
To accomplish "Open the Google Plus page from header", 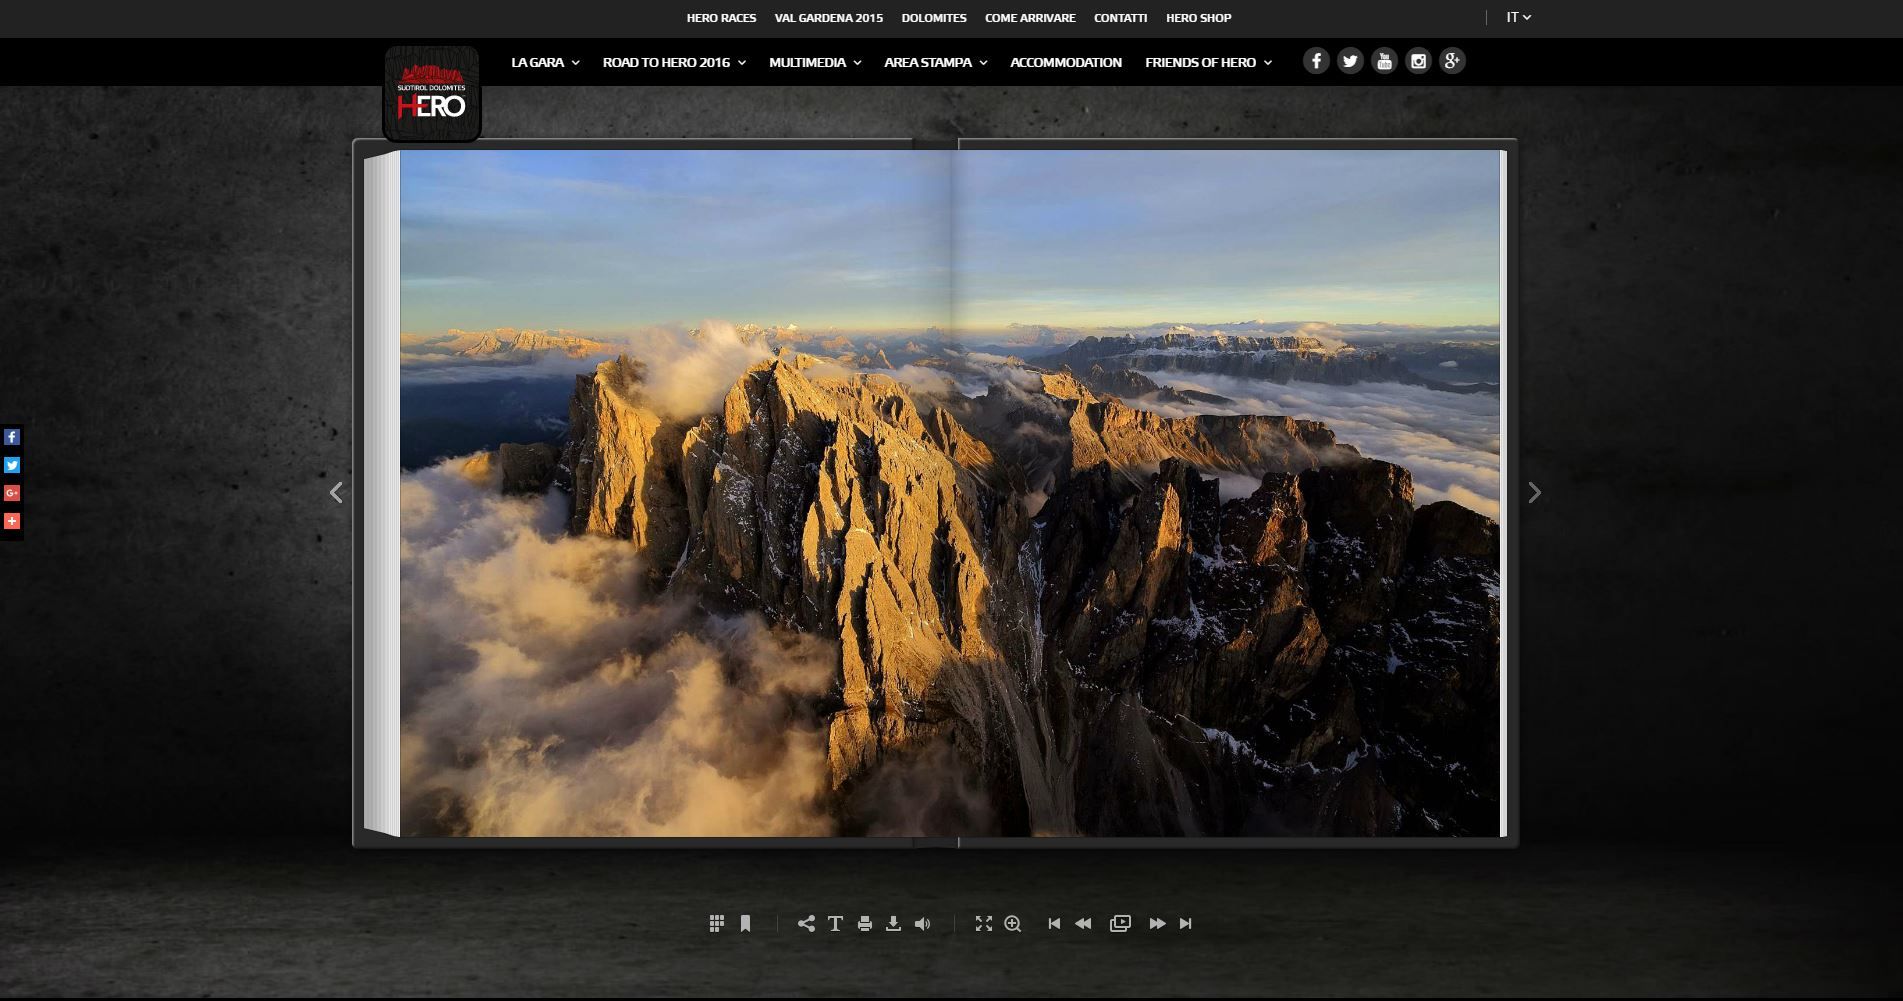I will [x=1452, y=61].
